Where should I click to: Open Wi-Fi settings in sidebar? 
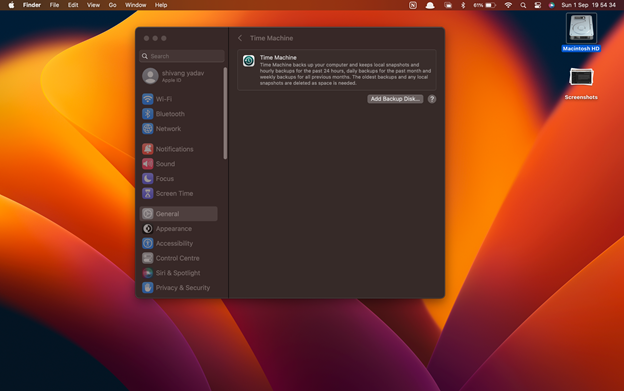pyautogui.click(x=179, y=99)
